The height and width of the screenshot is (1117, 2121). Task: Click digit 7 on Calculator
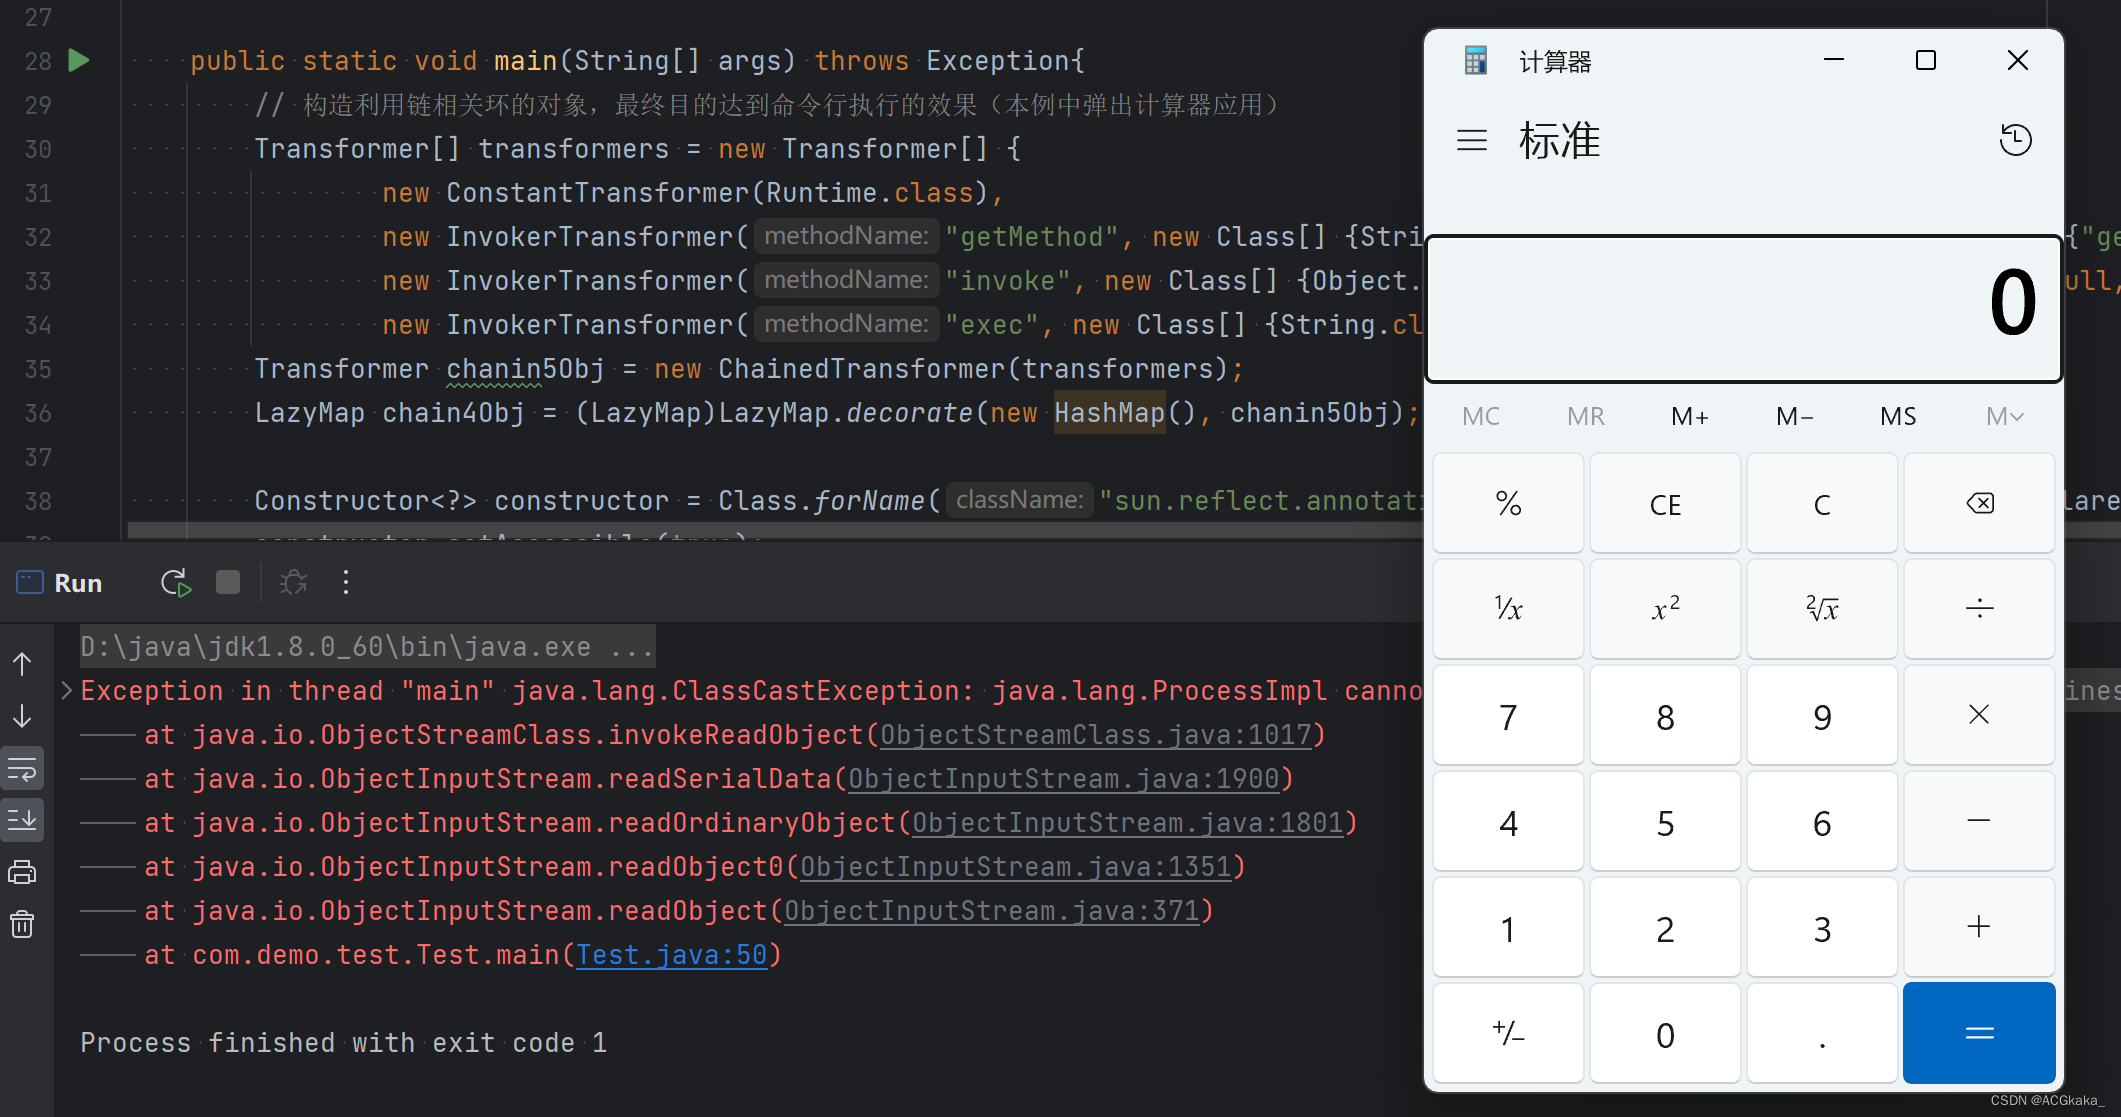(1508, 715)
